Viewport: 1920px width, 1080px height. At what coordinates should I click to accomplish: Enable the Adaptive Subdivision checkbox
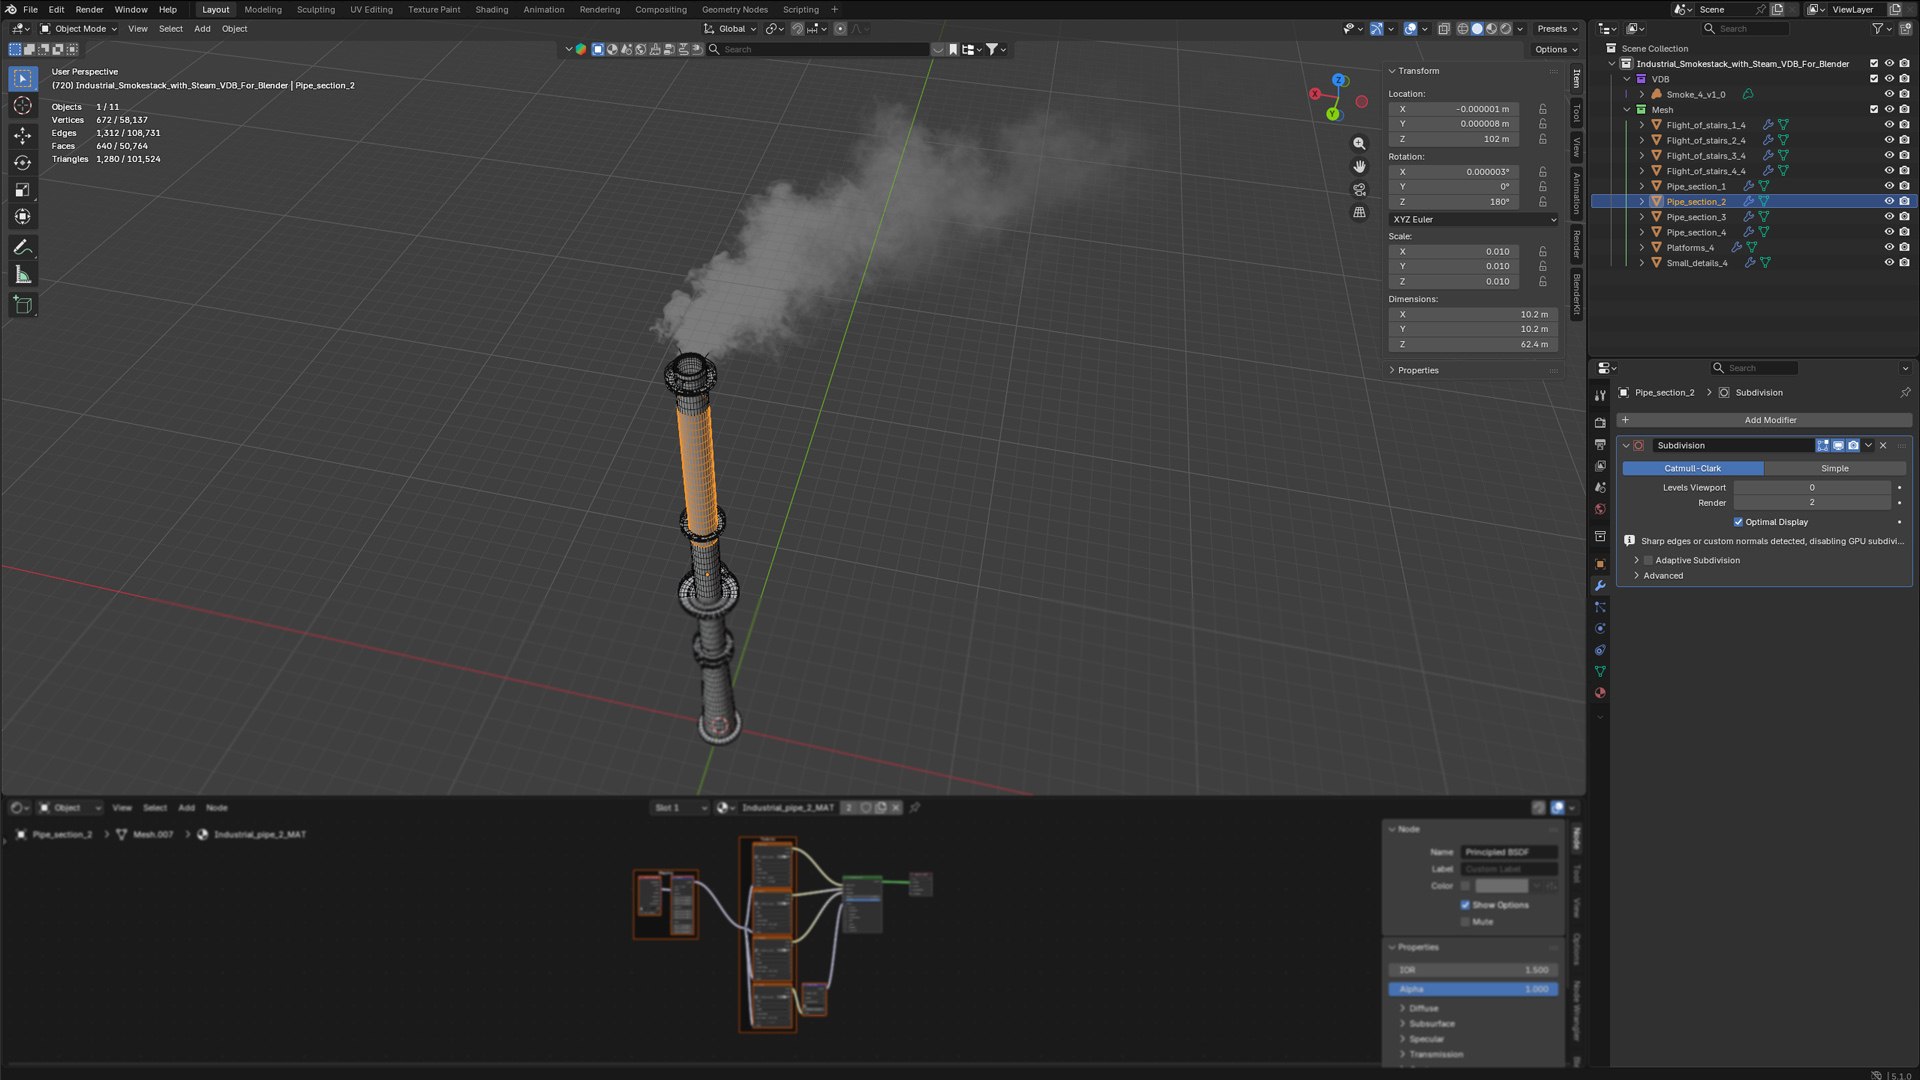pyautogui.click(x=1648, y=561)
